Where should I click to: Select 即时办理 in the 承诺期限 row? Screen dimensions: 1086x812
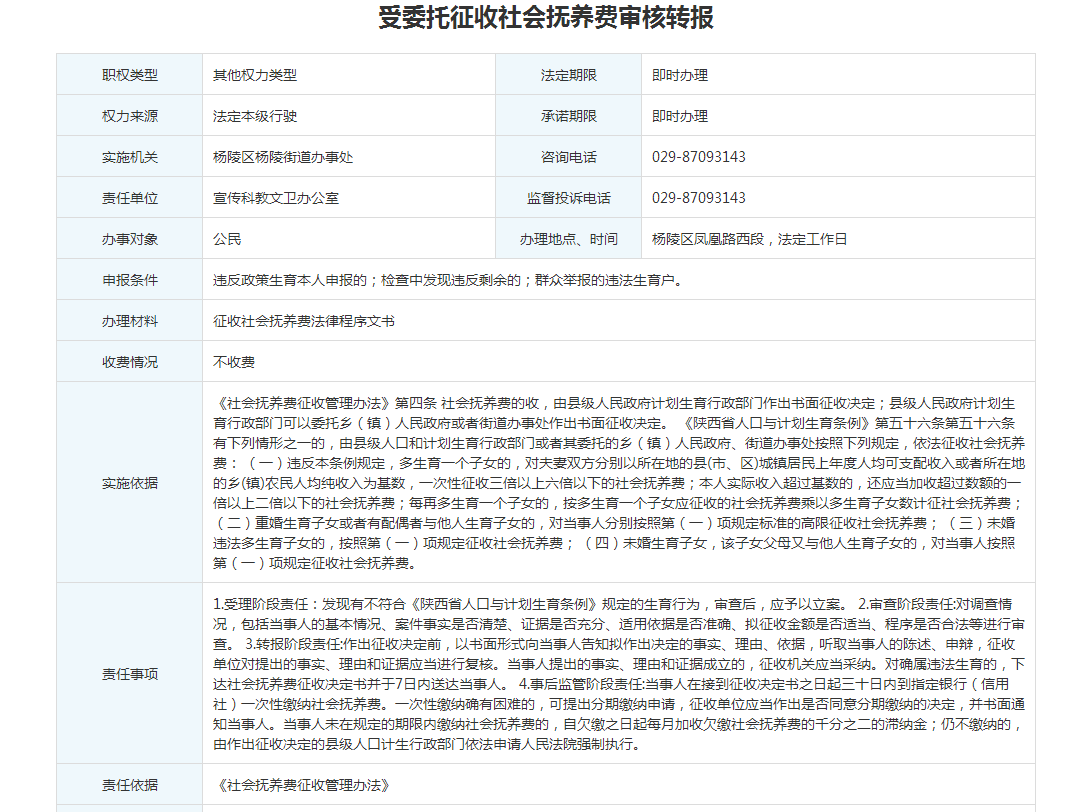(680, 116)
